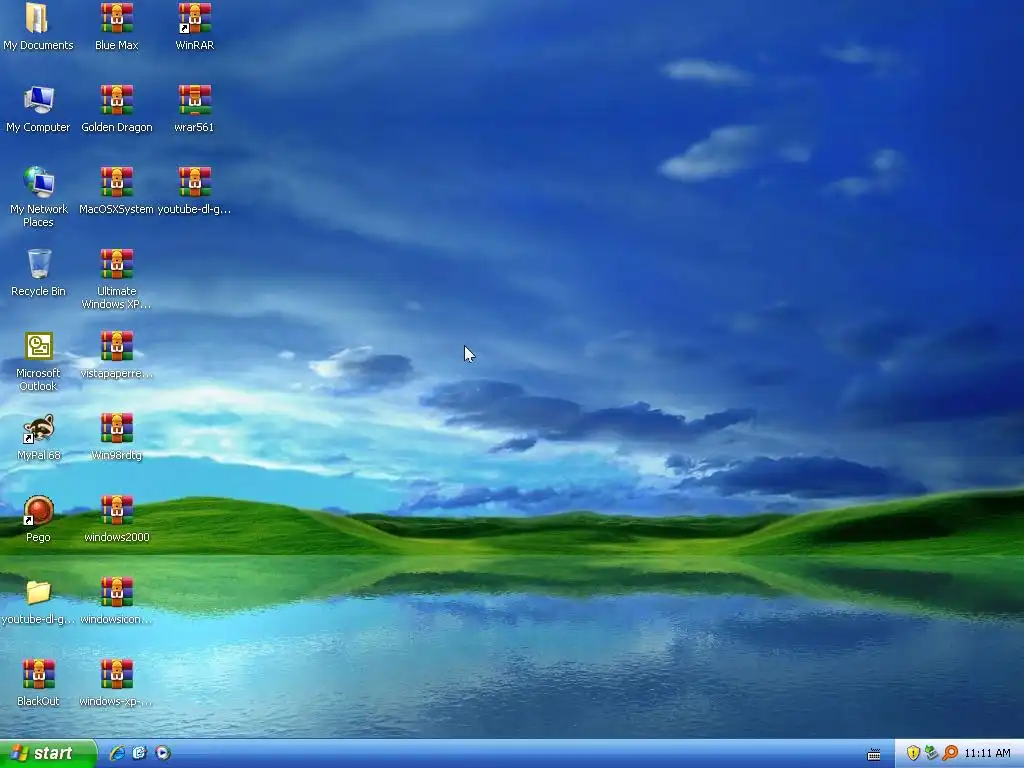Image resolution: width=1024 pixels, height=768 pixels.
Task: Open the Start menu
Action: (x=48, y=754)
